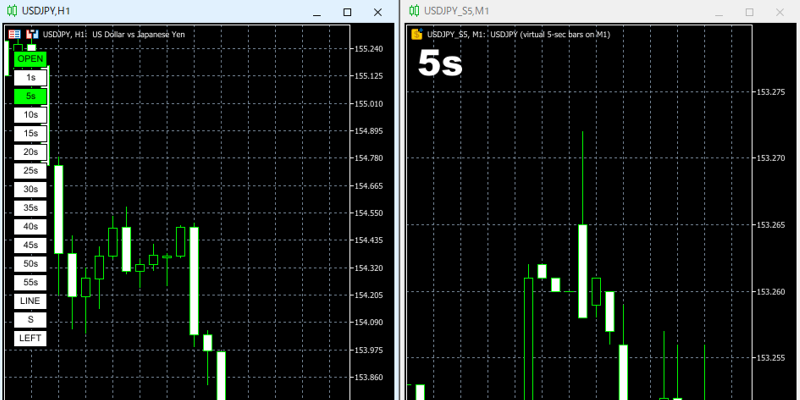
Task: Choose the 15s interval option
Action: (30, 133)
